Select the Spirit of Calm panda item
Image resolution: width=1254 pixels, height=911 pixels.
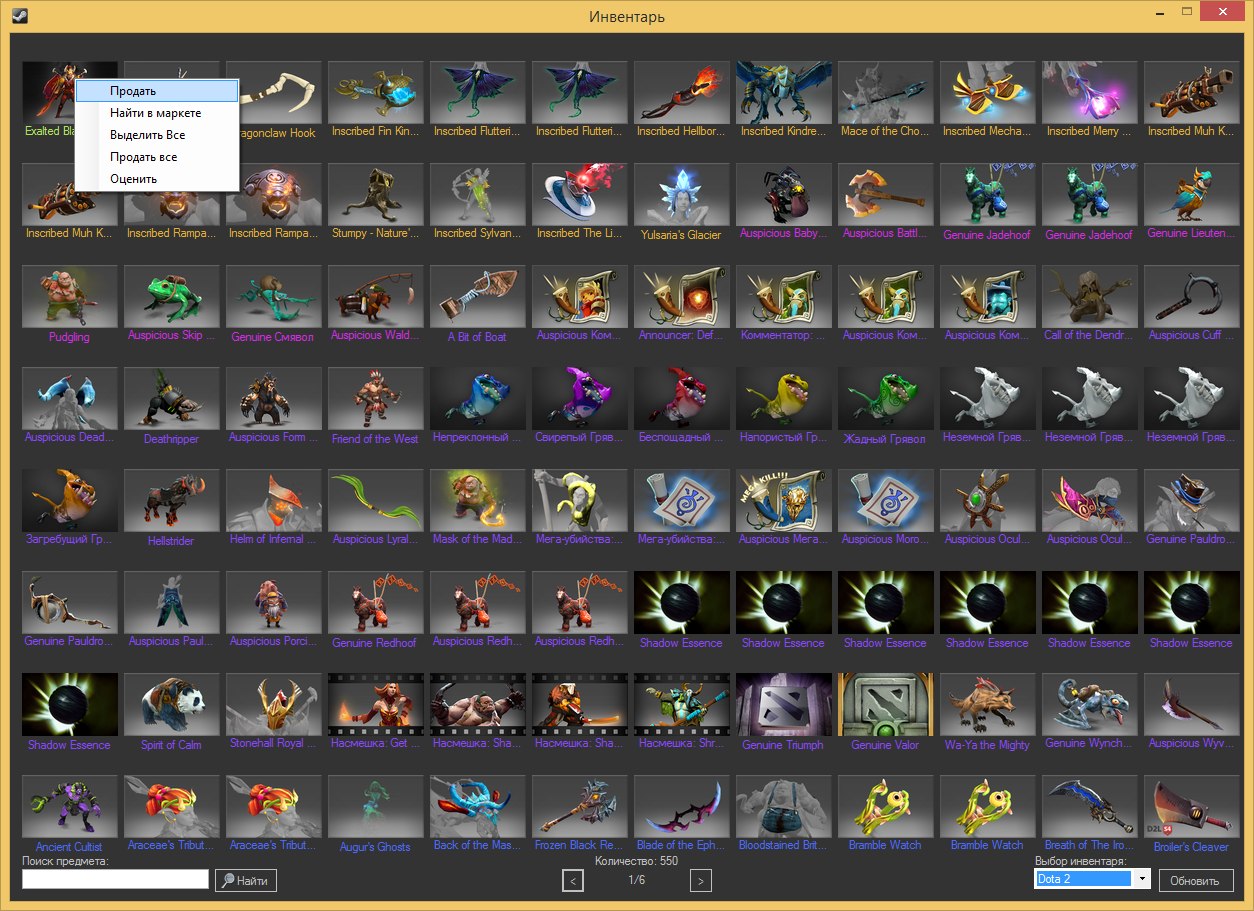[172, 705]
